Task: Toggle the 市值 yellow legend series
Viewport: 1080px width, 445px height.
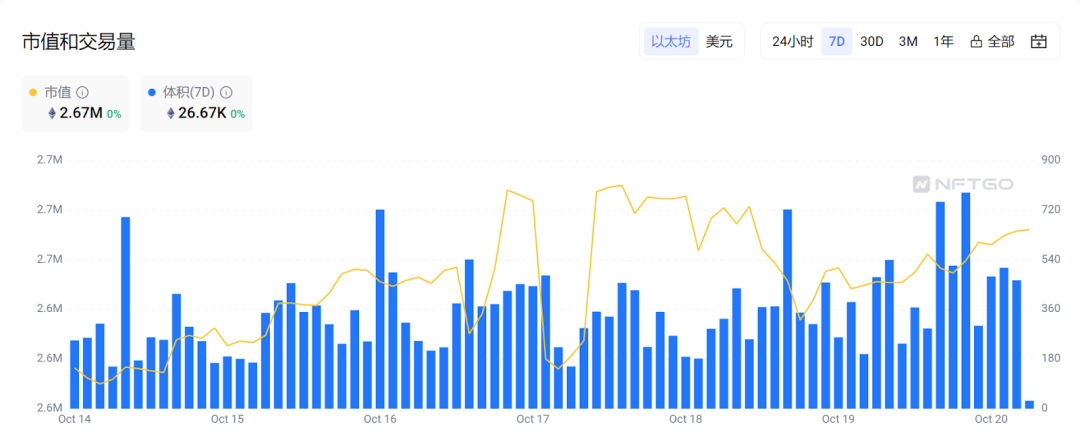Action: [76, 103]
